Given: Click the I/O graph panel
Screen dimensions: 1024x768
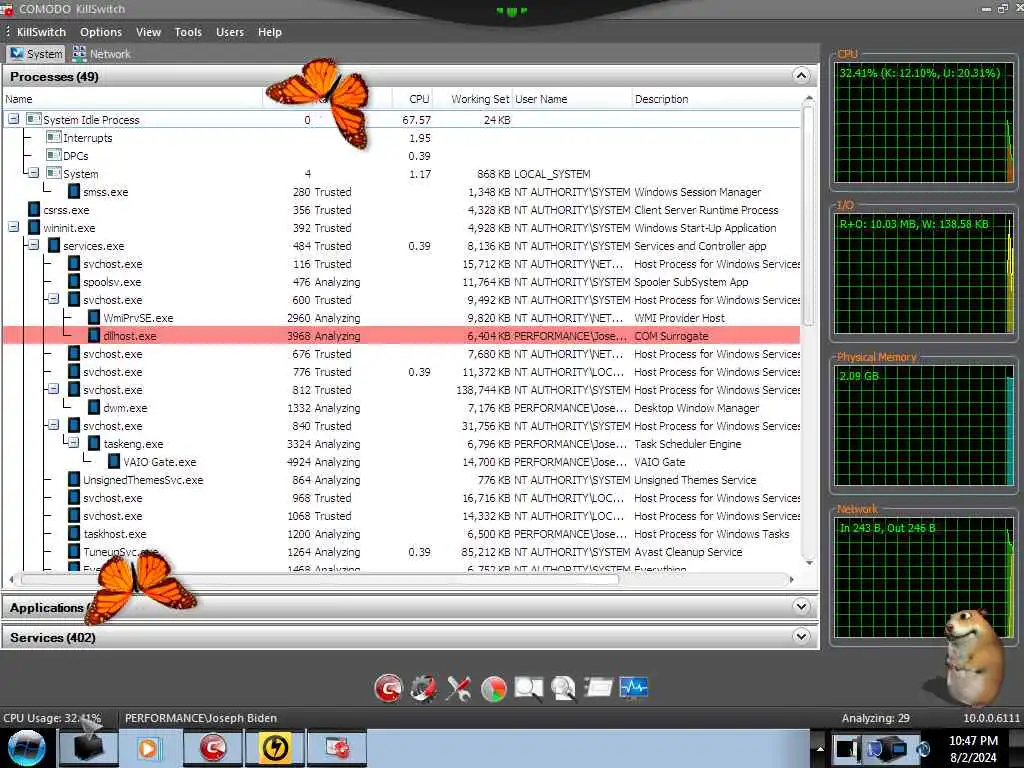Looking at the screenshot, I should (923, 274).
